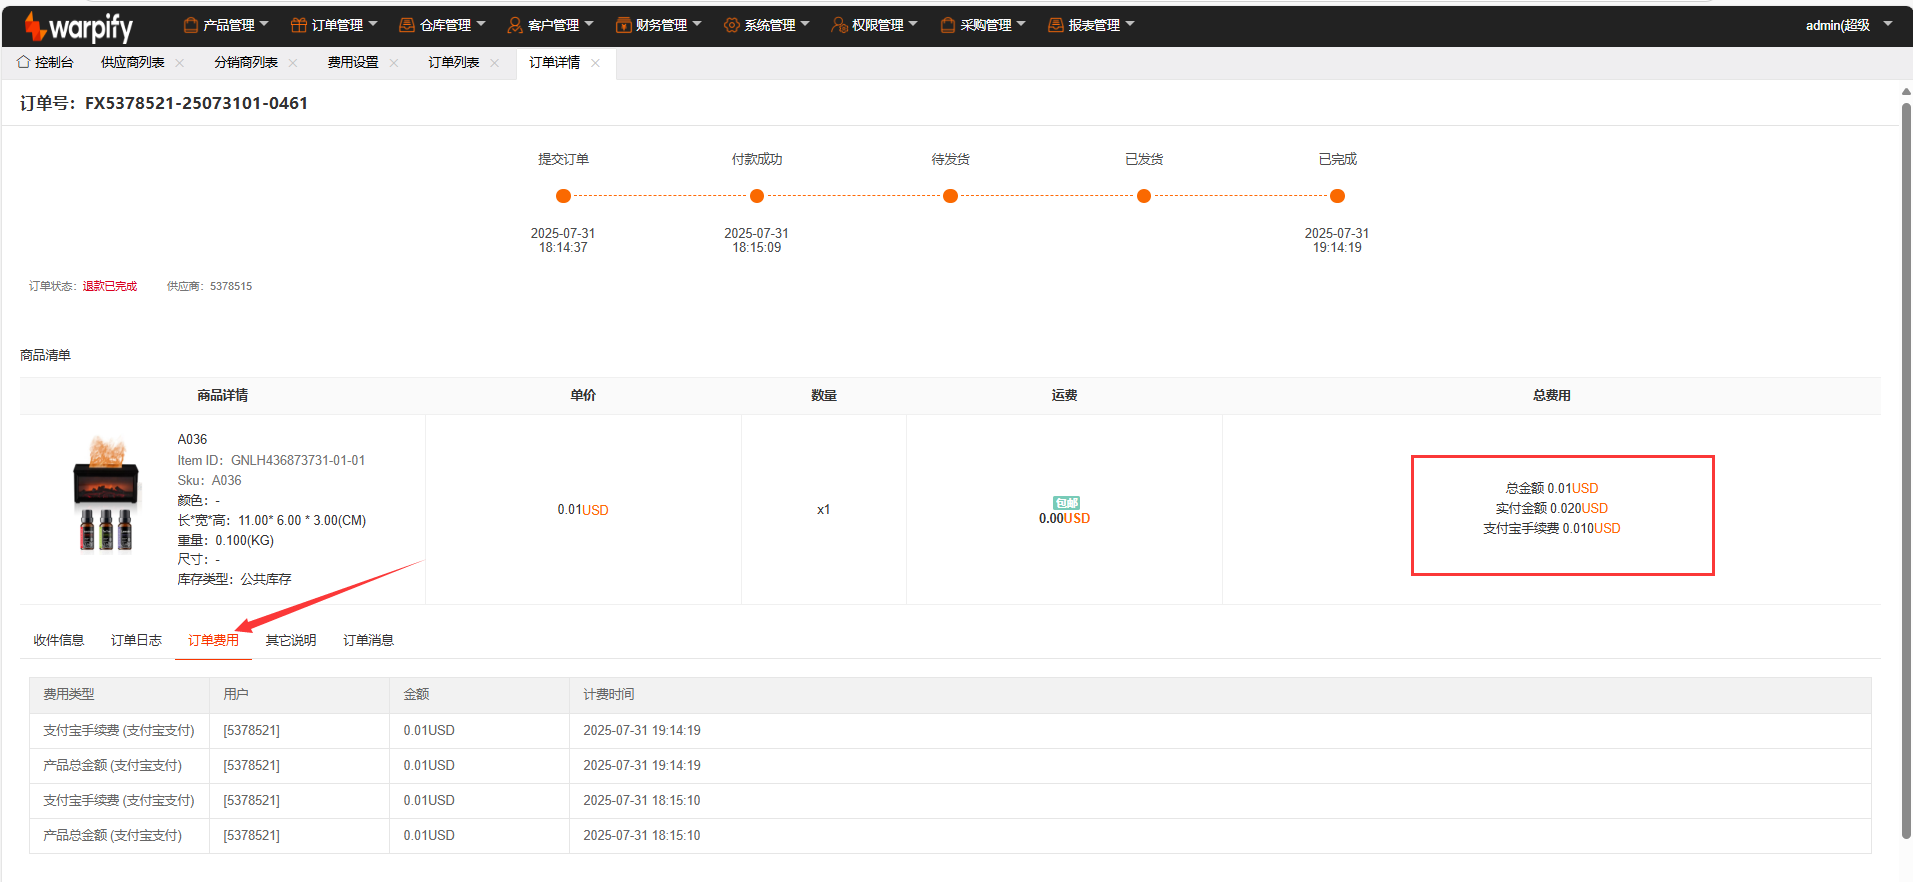1913x882 pixels.
Task: Click the 权限管理 user-key icon
Action: coord(839,25)
